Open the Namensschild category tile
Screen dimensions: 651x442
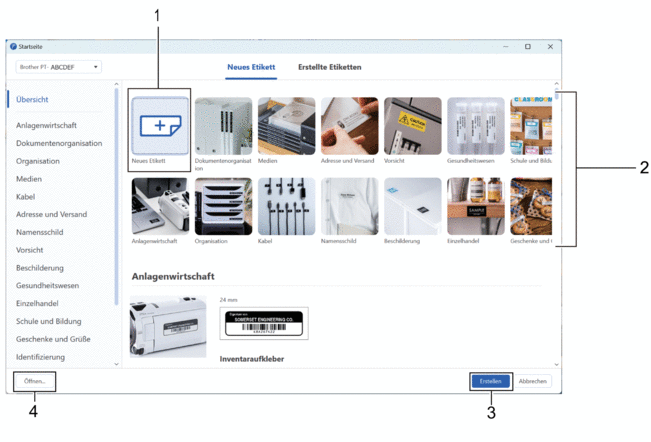tap(349, 206)
